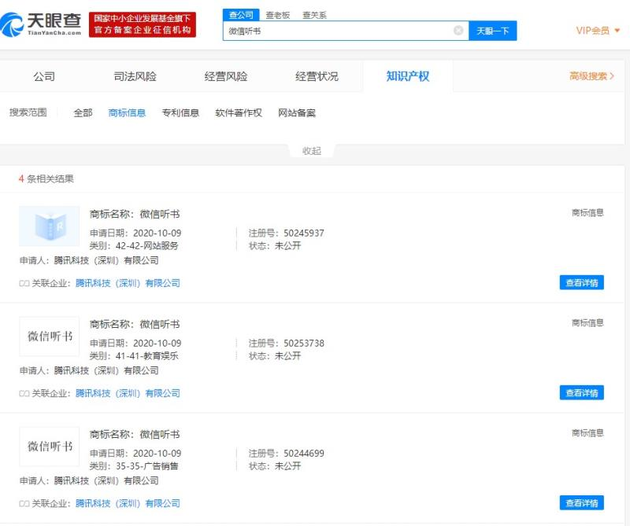Switch to the 公司 tab

click(x=44, y=76)
